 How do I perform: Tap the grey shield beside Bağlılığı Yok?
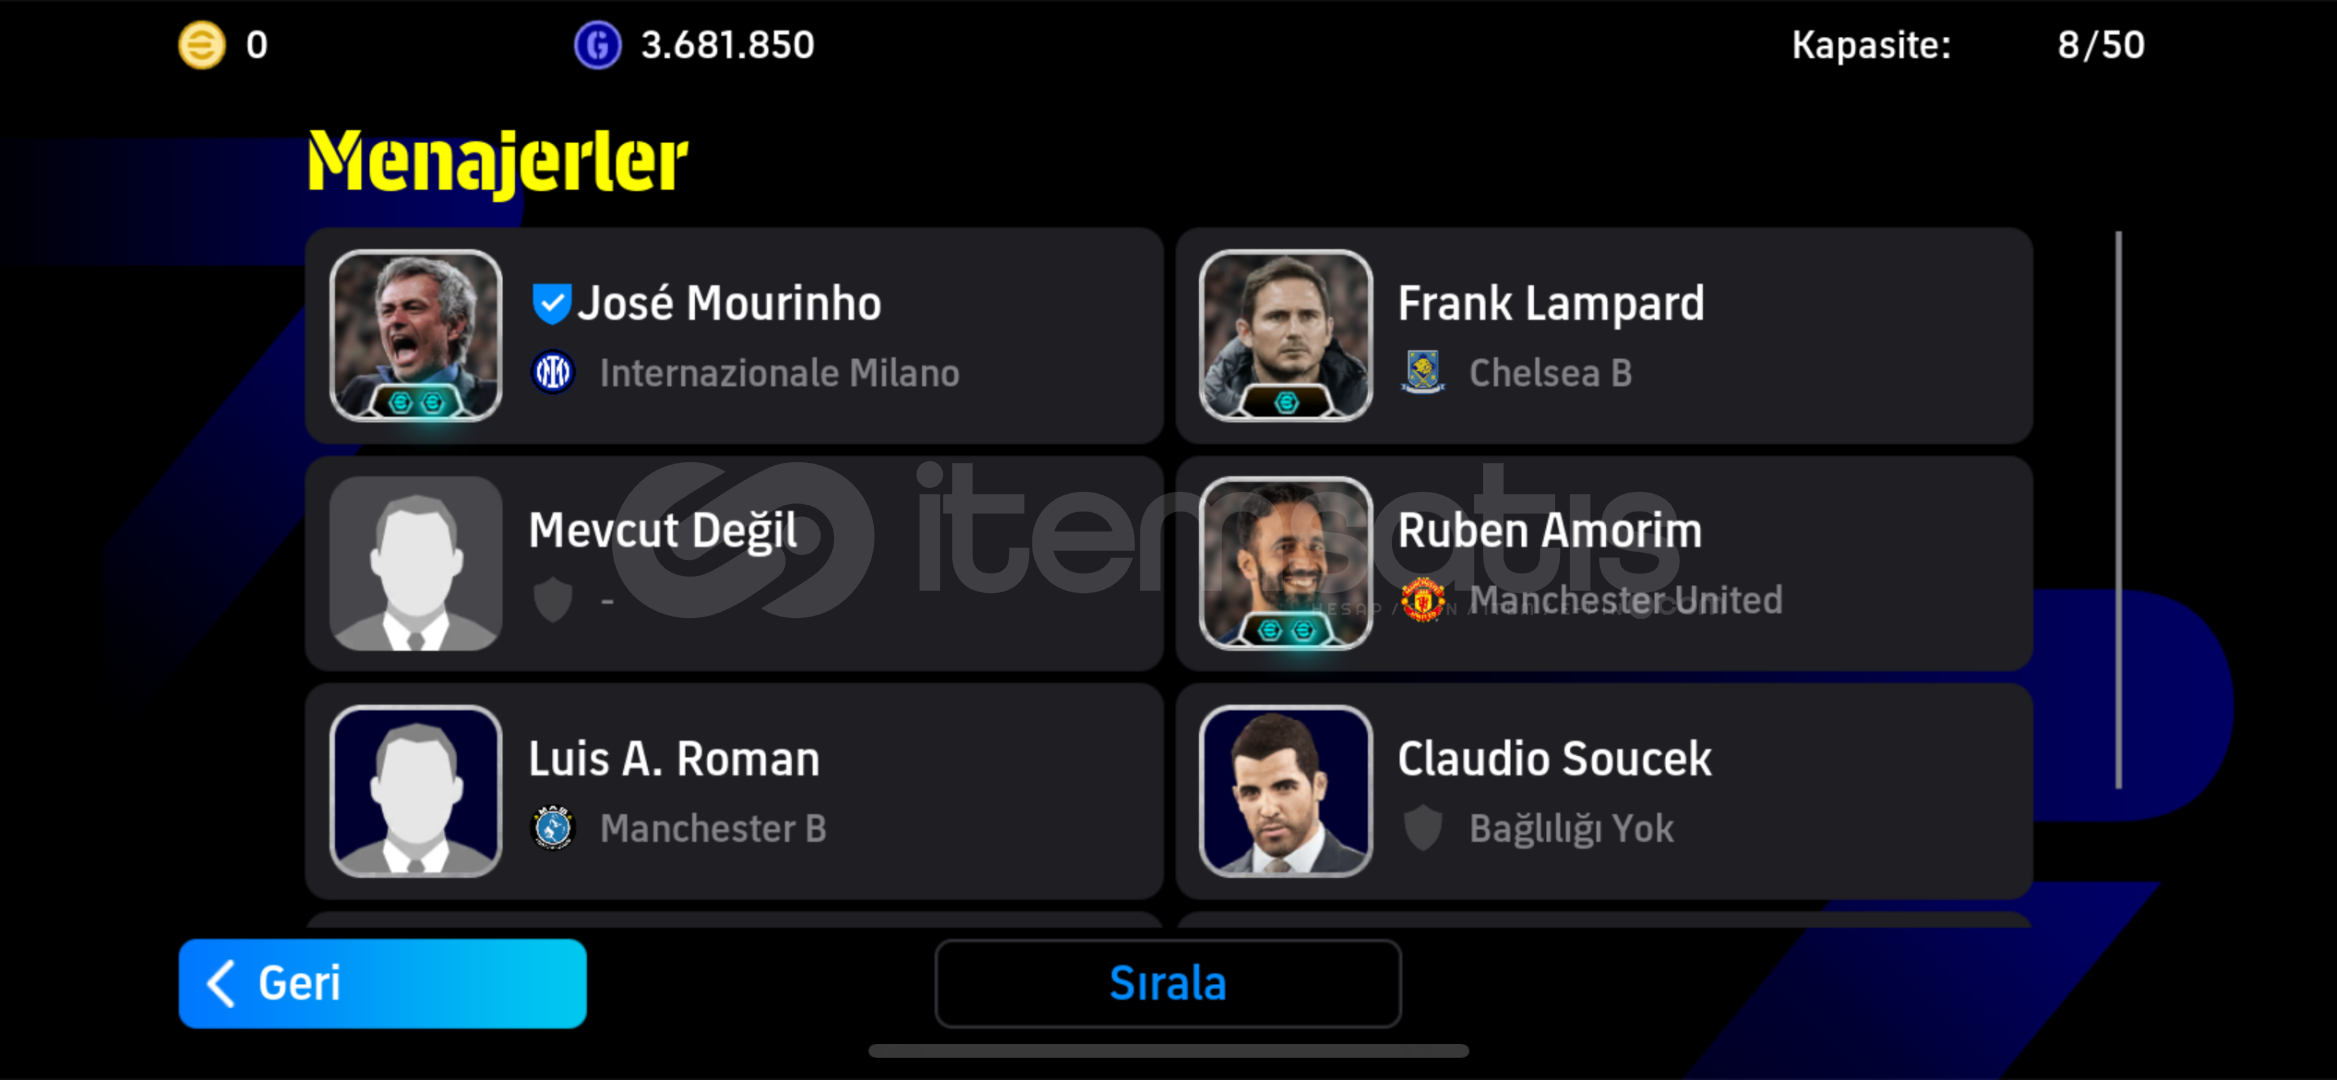[x=1422, y=828]
